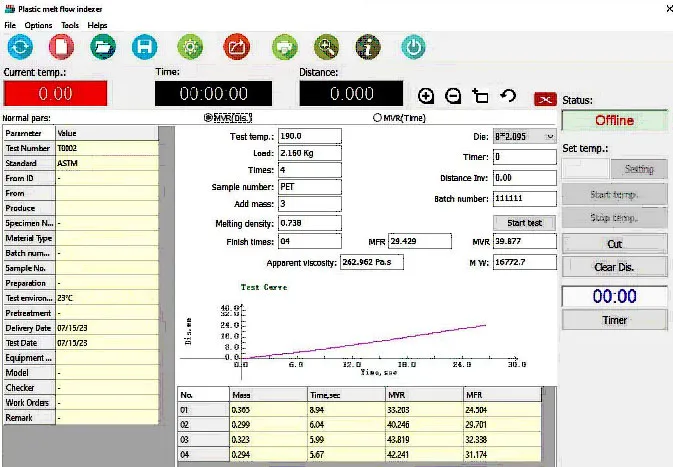
Task: Click the Remark parameter row
Action: 81,418
